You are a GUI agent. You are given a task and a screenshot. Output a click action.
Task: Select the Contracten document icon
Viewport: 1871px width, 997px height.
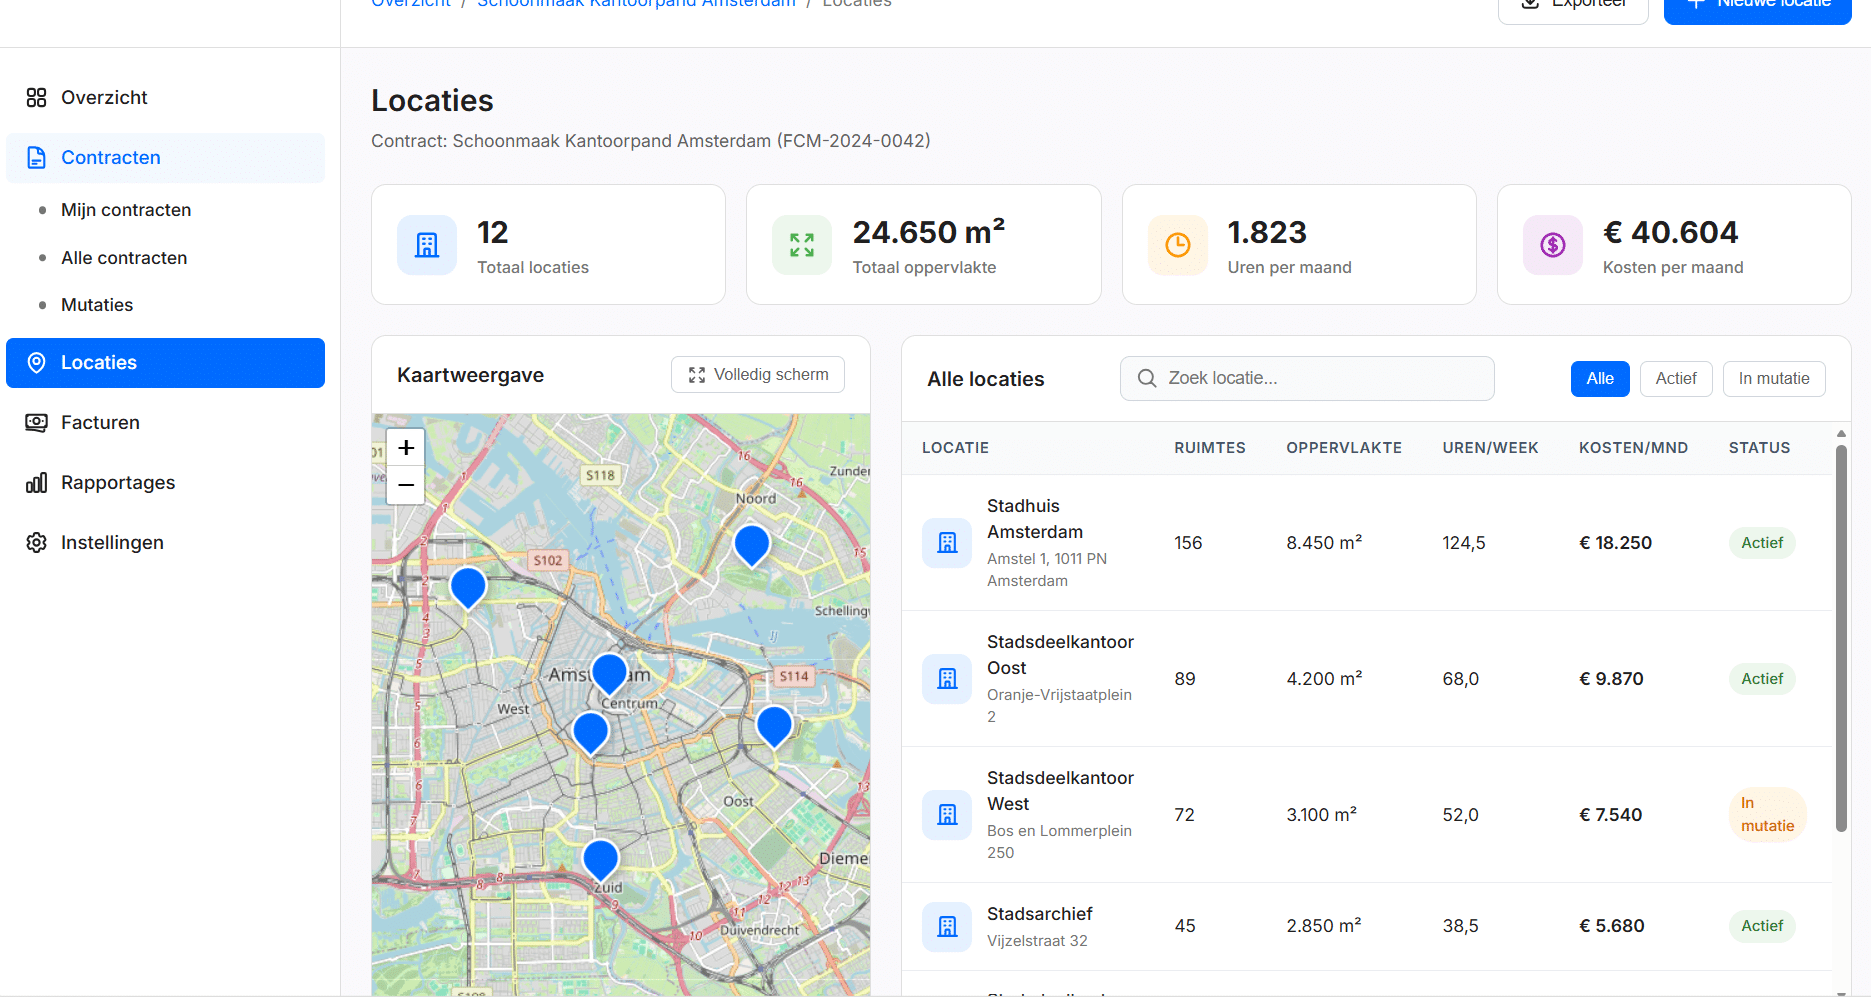pos(36,157)
